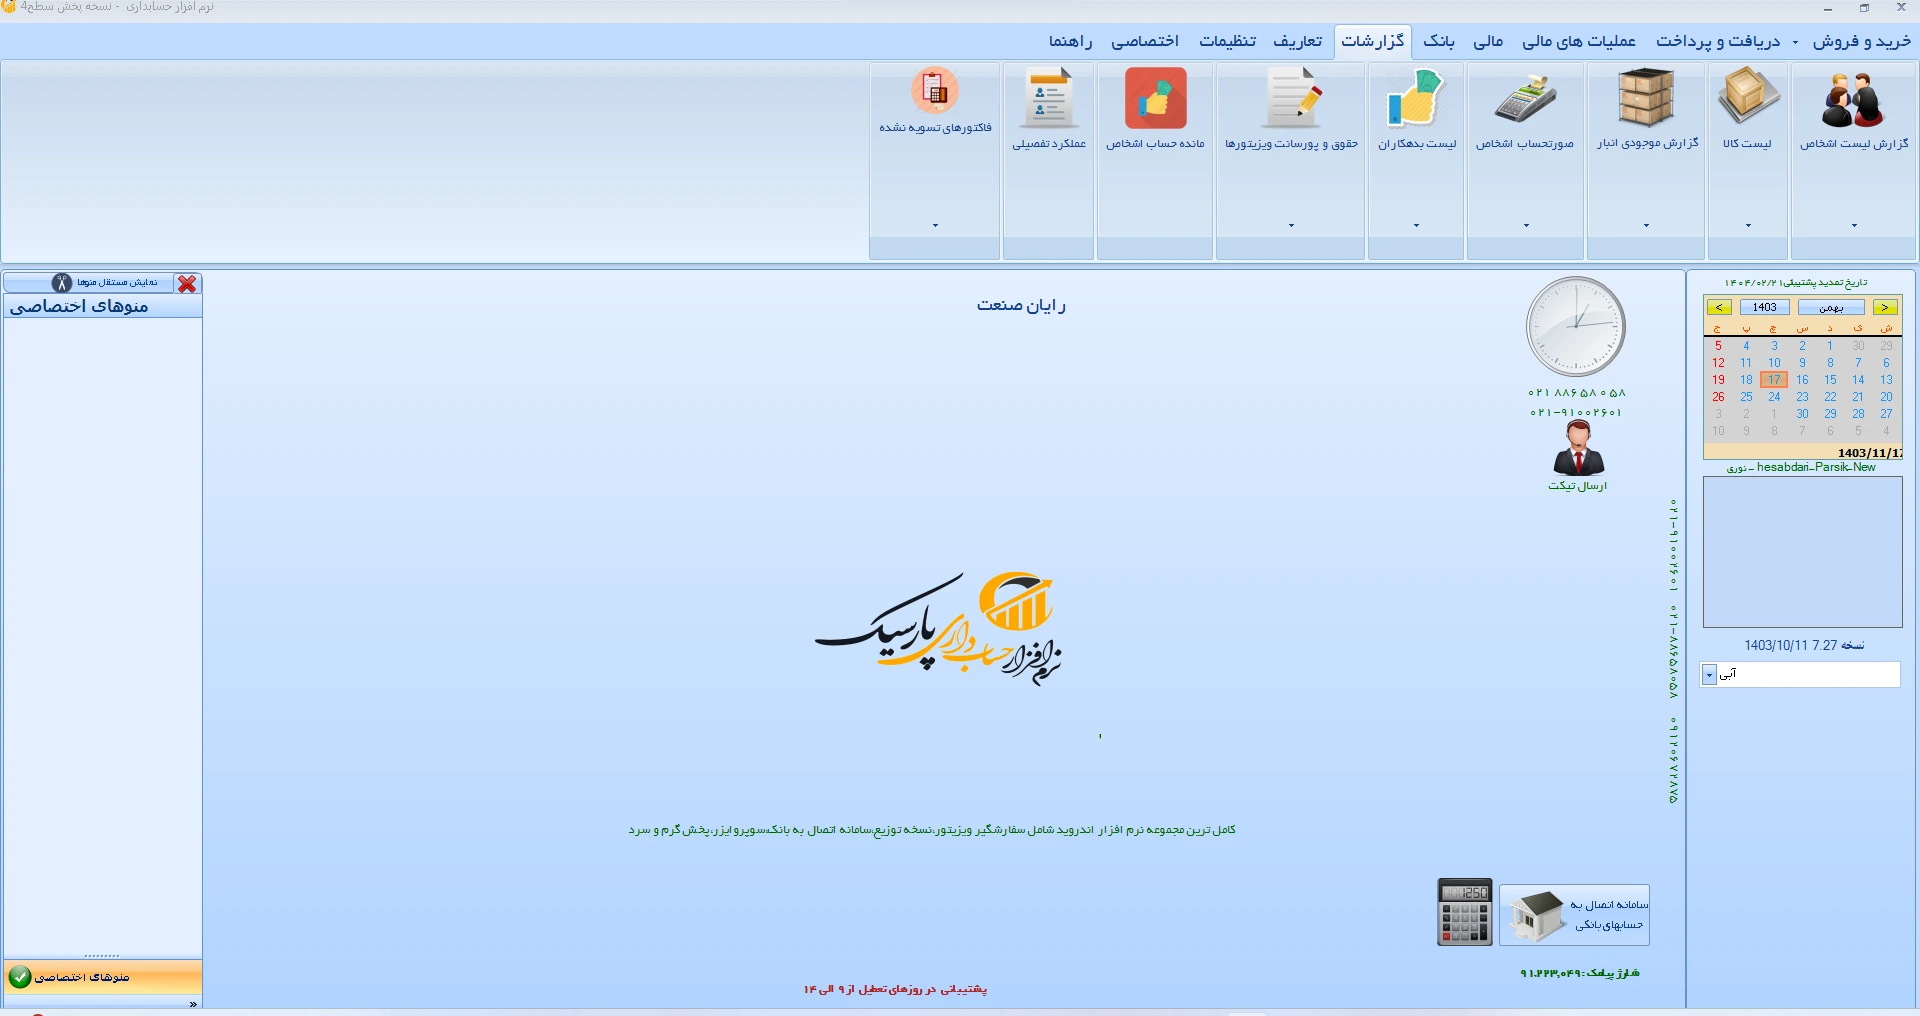The height and width of the screenshot is (1016, 1920).
Task: Open the فاکتورهای تسویه نشده icon
Action: point(935,90)
